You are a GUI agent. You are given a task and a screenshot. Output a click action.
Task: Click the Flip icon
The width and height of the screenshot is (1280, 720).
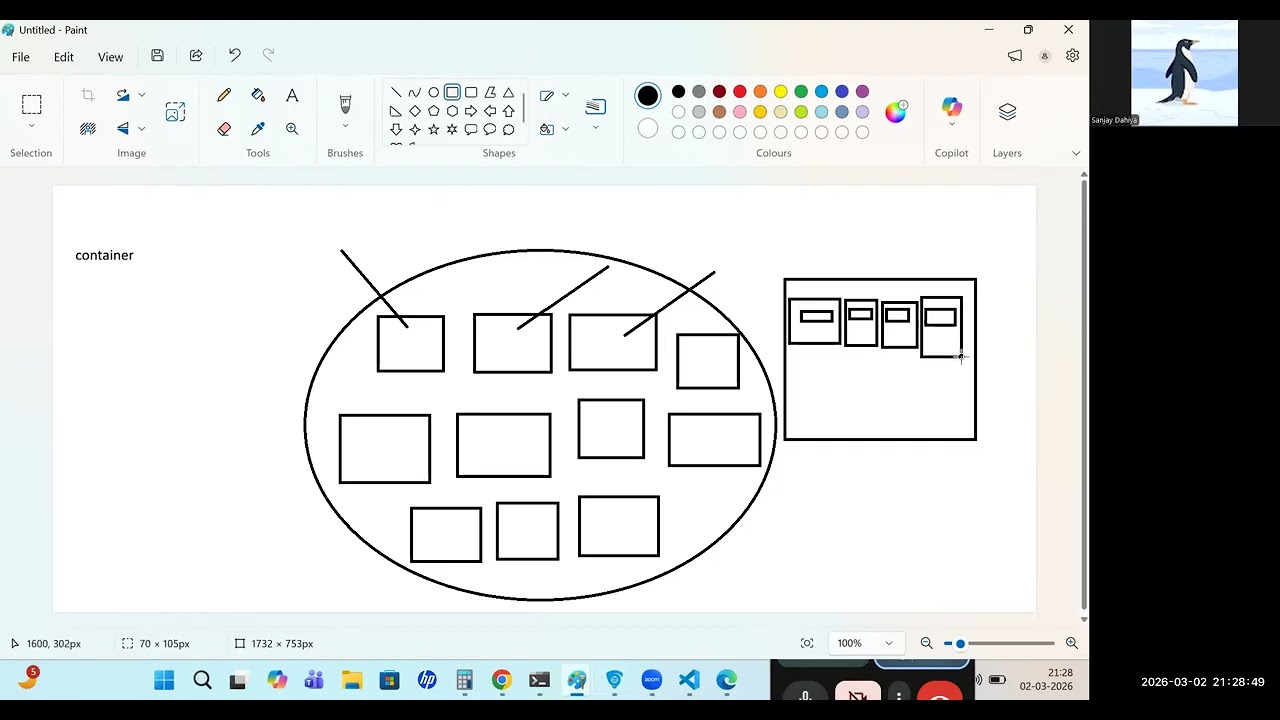[123, 128]
